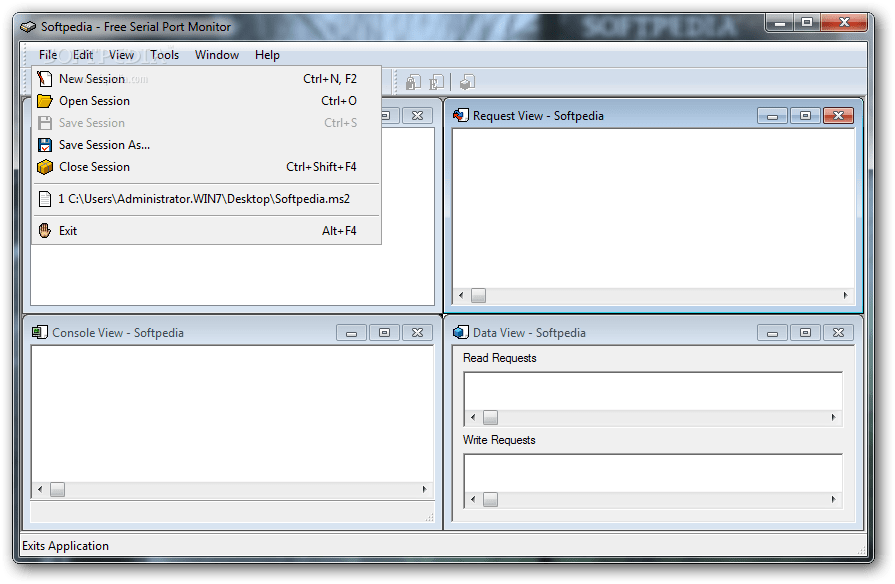895x584 pixels.
Task: Minimize the Data View window
Action: click(772, 333)
